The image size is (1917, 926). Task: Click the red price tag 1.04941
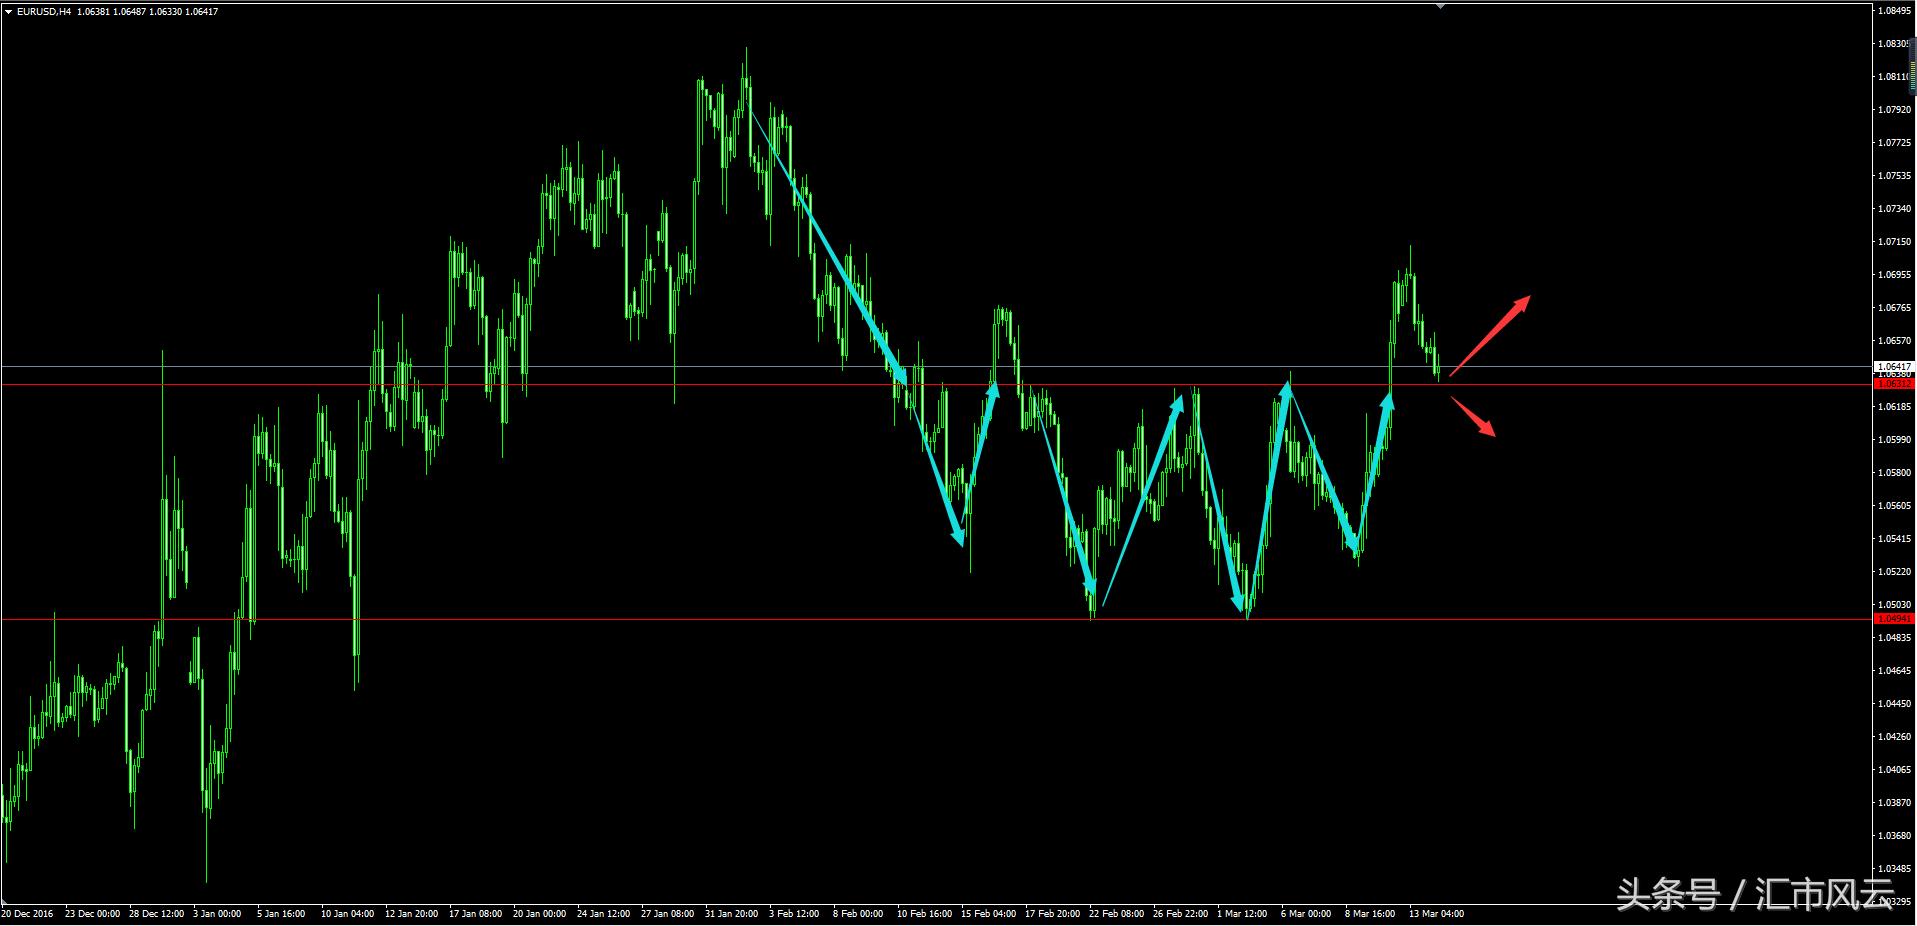tap(1894, 619)
